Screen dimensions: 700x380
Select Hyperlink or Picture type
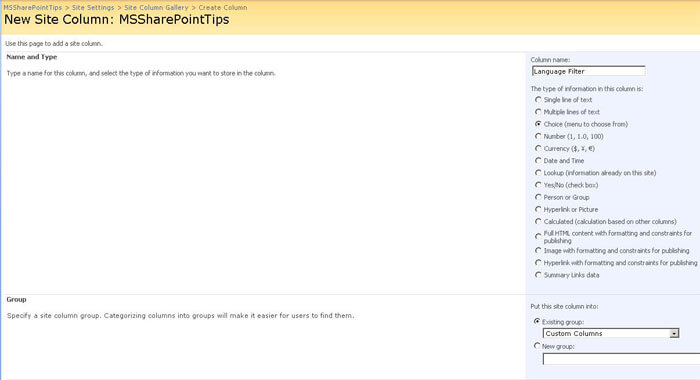pos(538,209)
